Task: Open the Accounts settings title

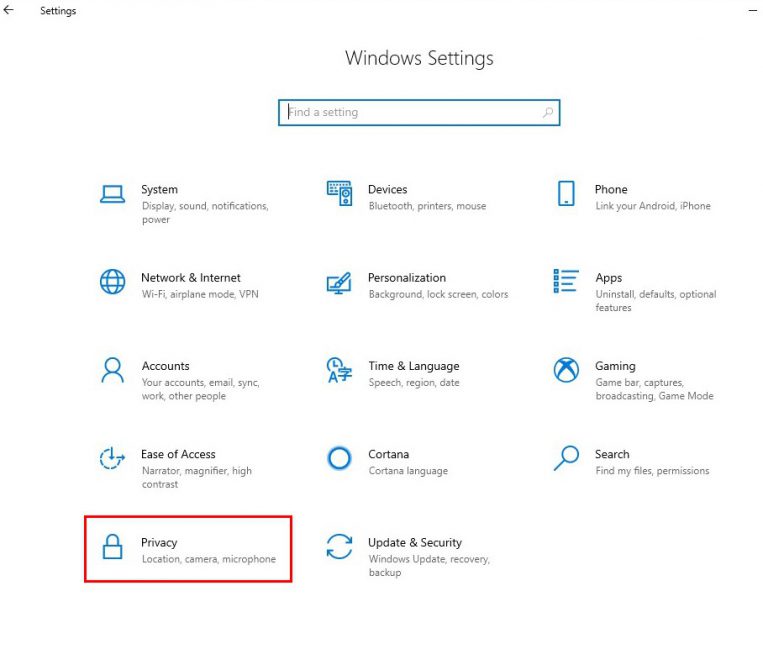Action: (165, 366)
